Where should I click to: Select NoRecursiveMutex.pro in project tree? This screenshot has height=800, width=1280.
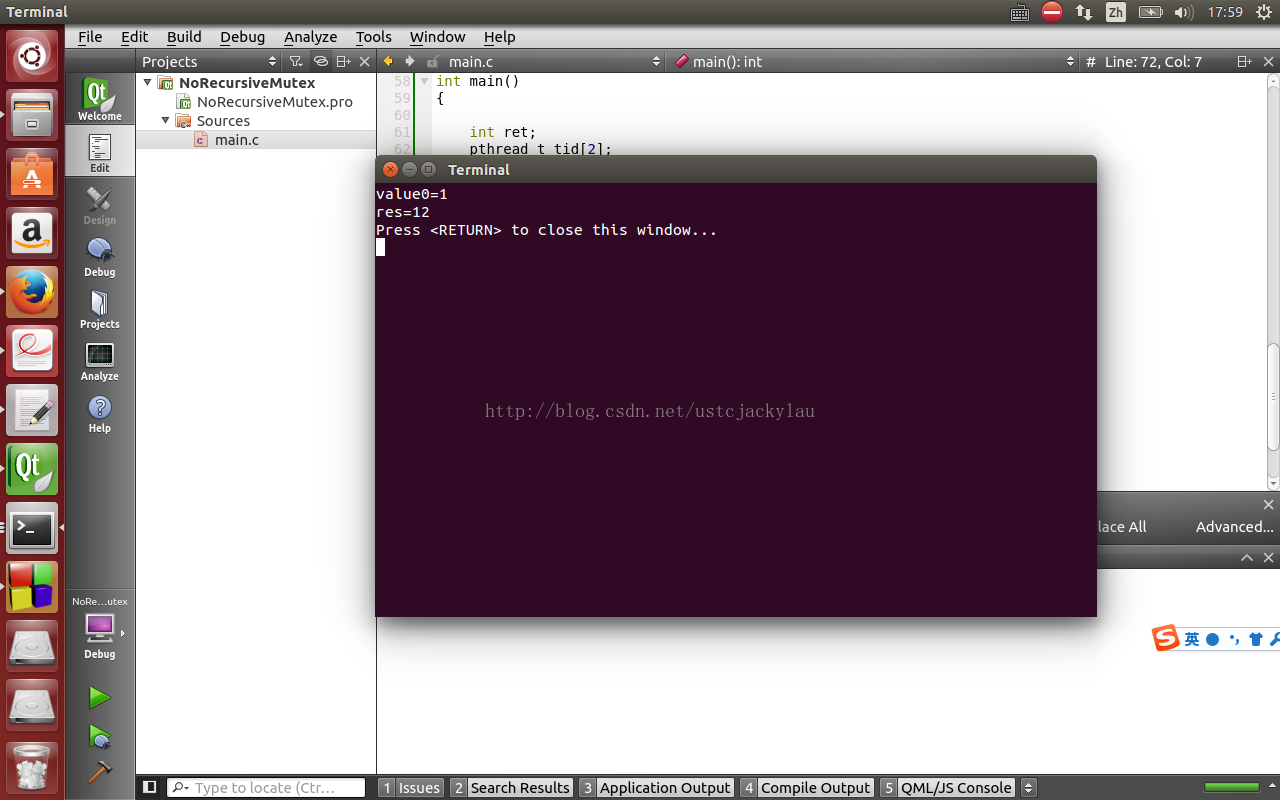click(x=274, y=102)
